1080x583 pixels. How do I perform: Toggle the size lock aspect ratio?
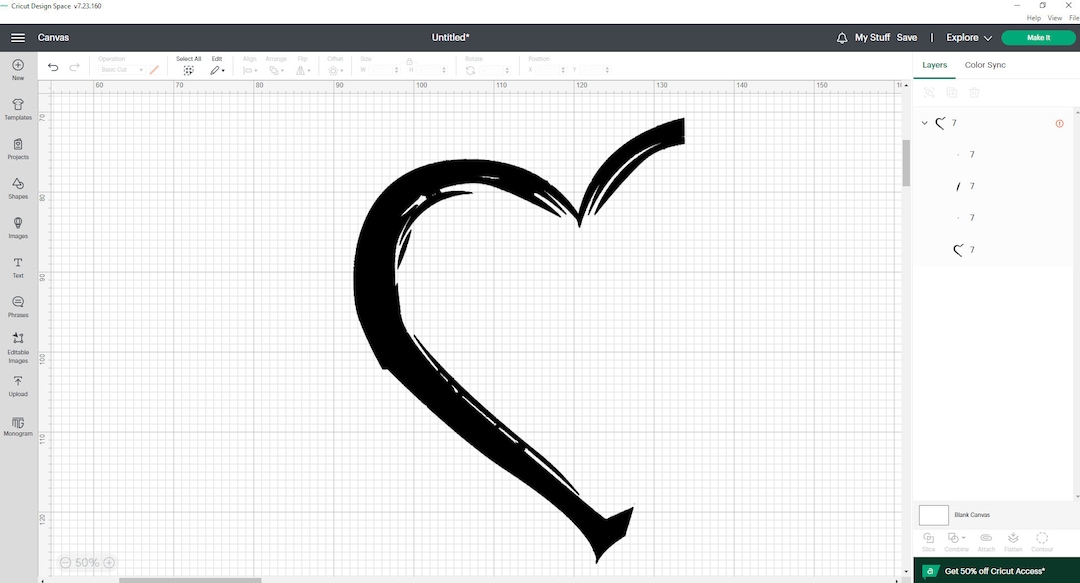409,61
